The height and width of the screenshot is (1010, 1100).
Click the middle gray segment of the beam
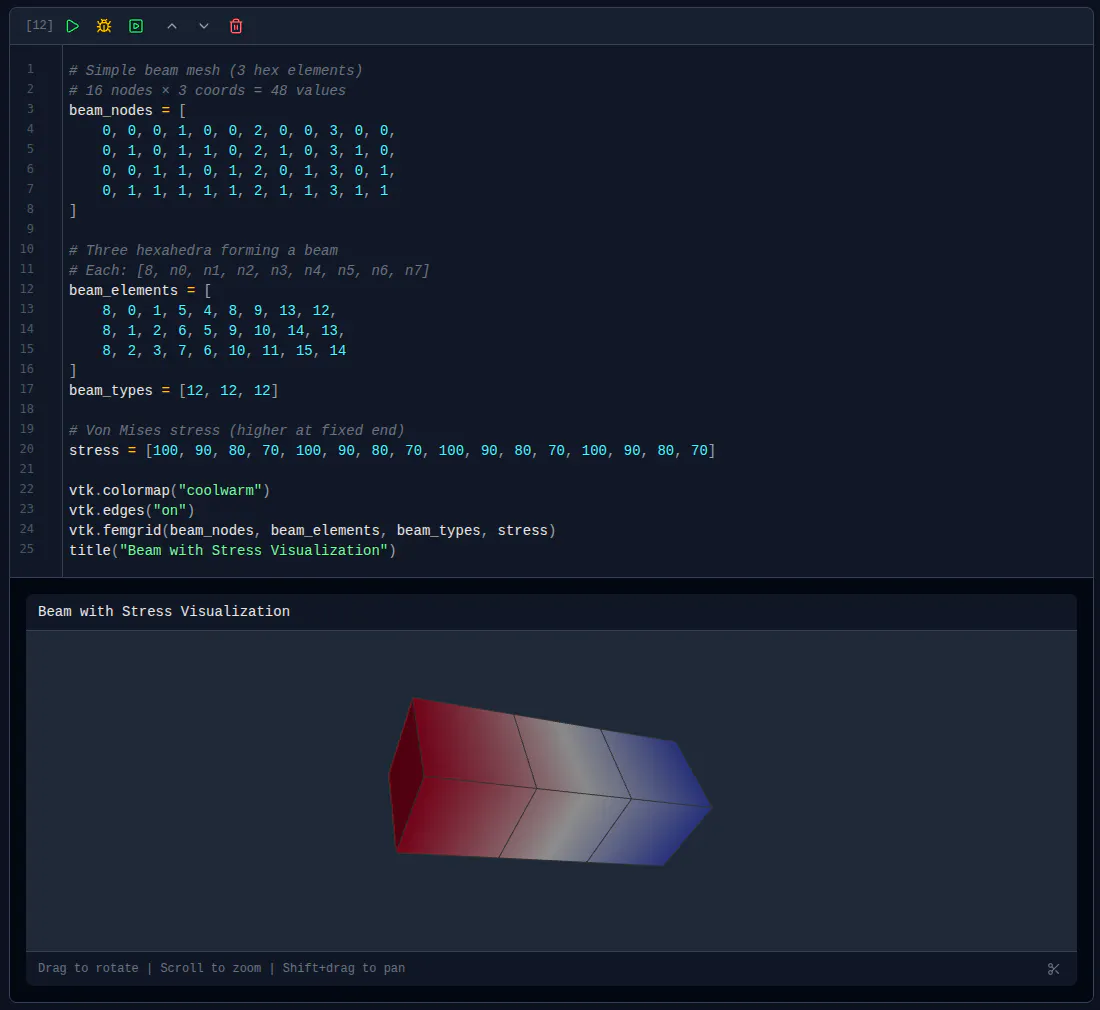pyautogui.click(x=565, y=789)
